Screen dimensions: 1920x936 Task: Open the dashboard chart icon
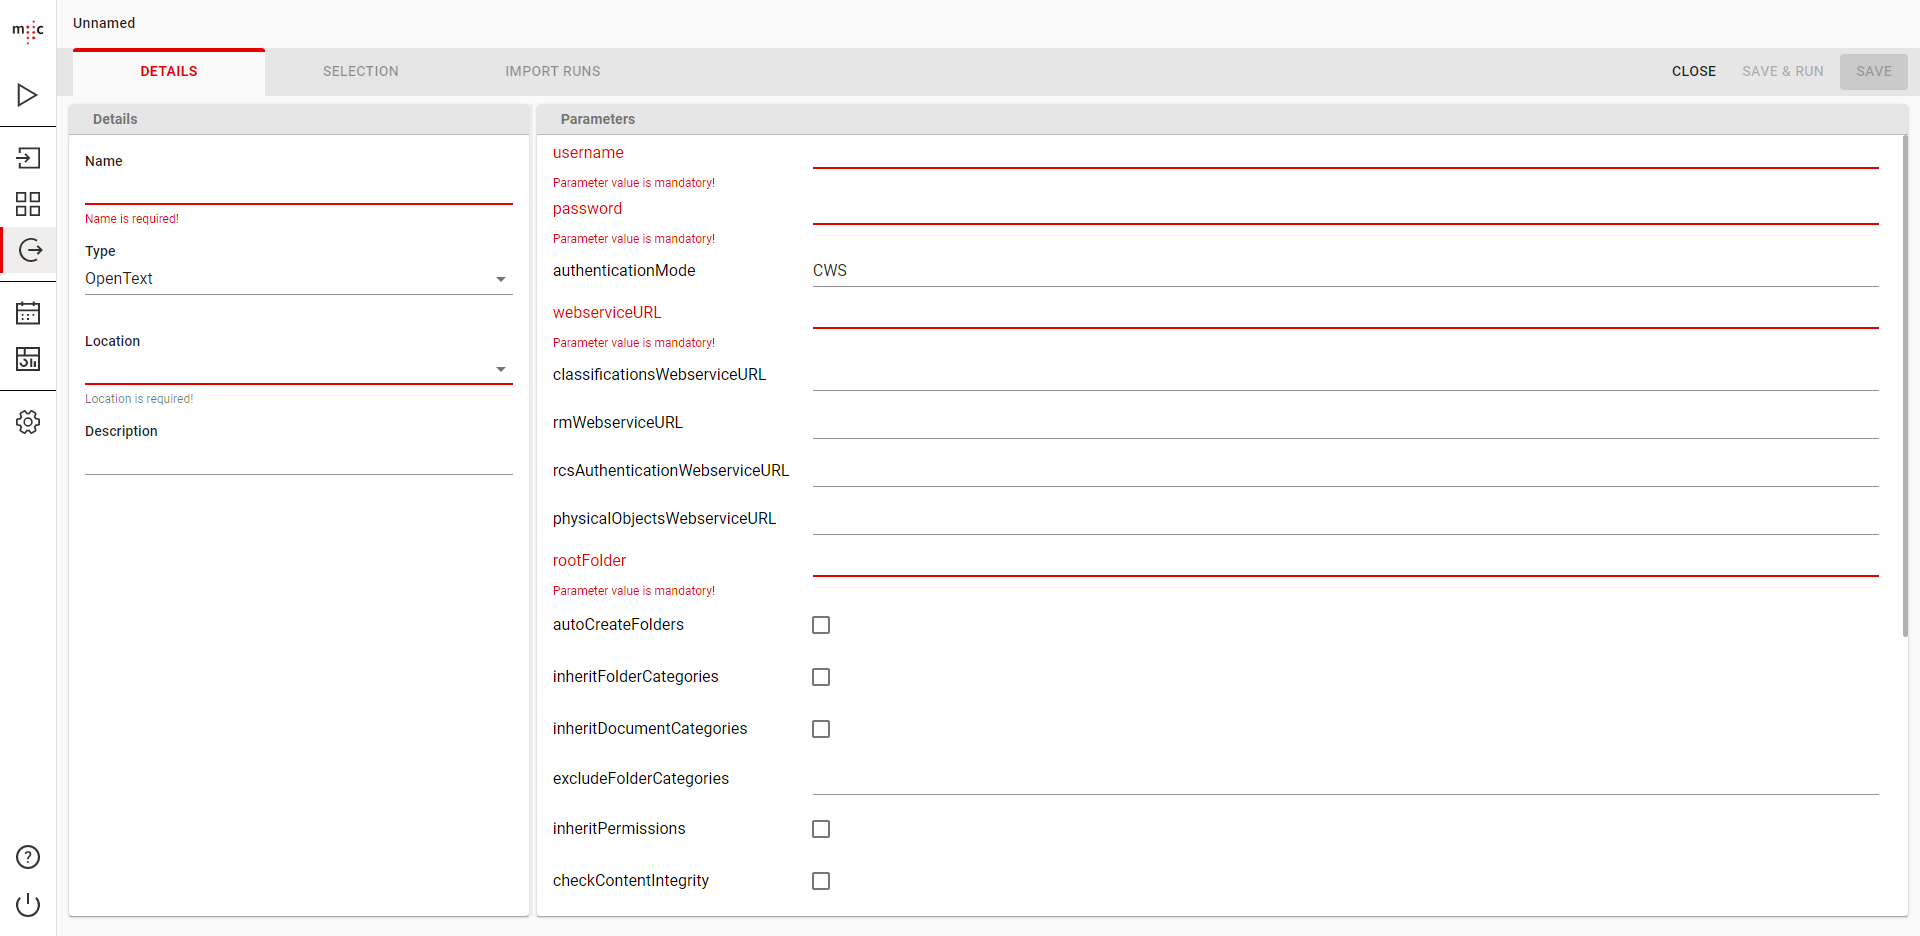[x=28, y=359]
